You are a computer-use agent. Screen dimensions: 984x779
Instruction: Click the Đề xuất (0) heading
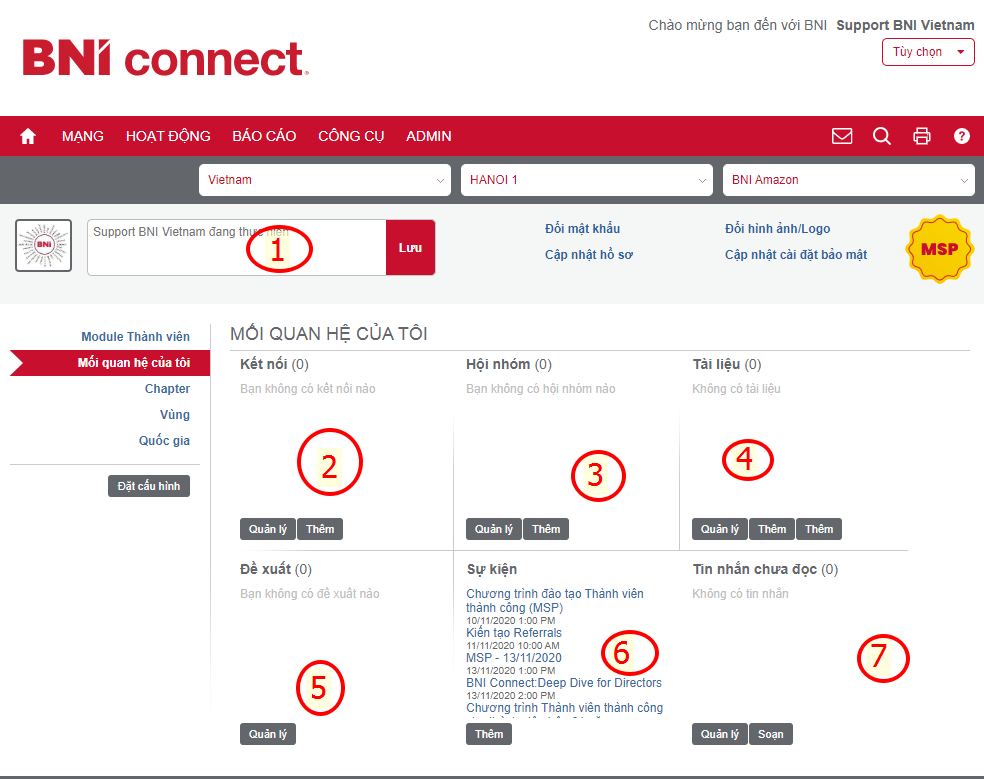276,569
